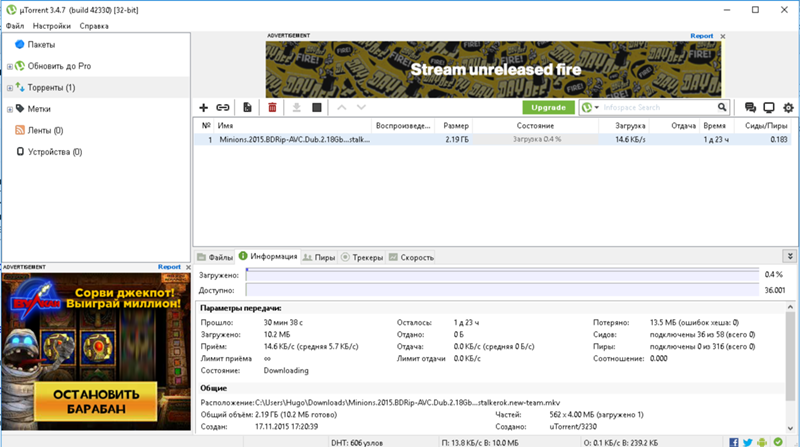Select Метки in the sidebar

(39, 109)
